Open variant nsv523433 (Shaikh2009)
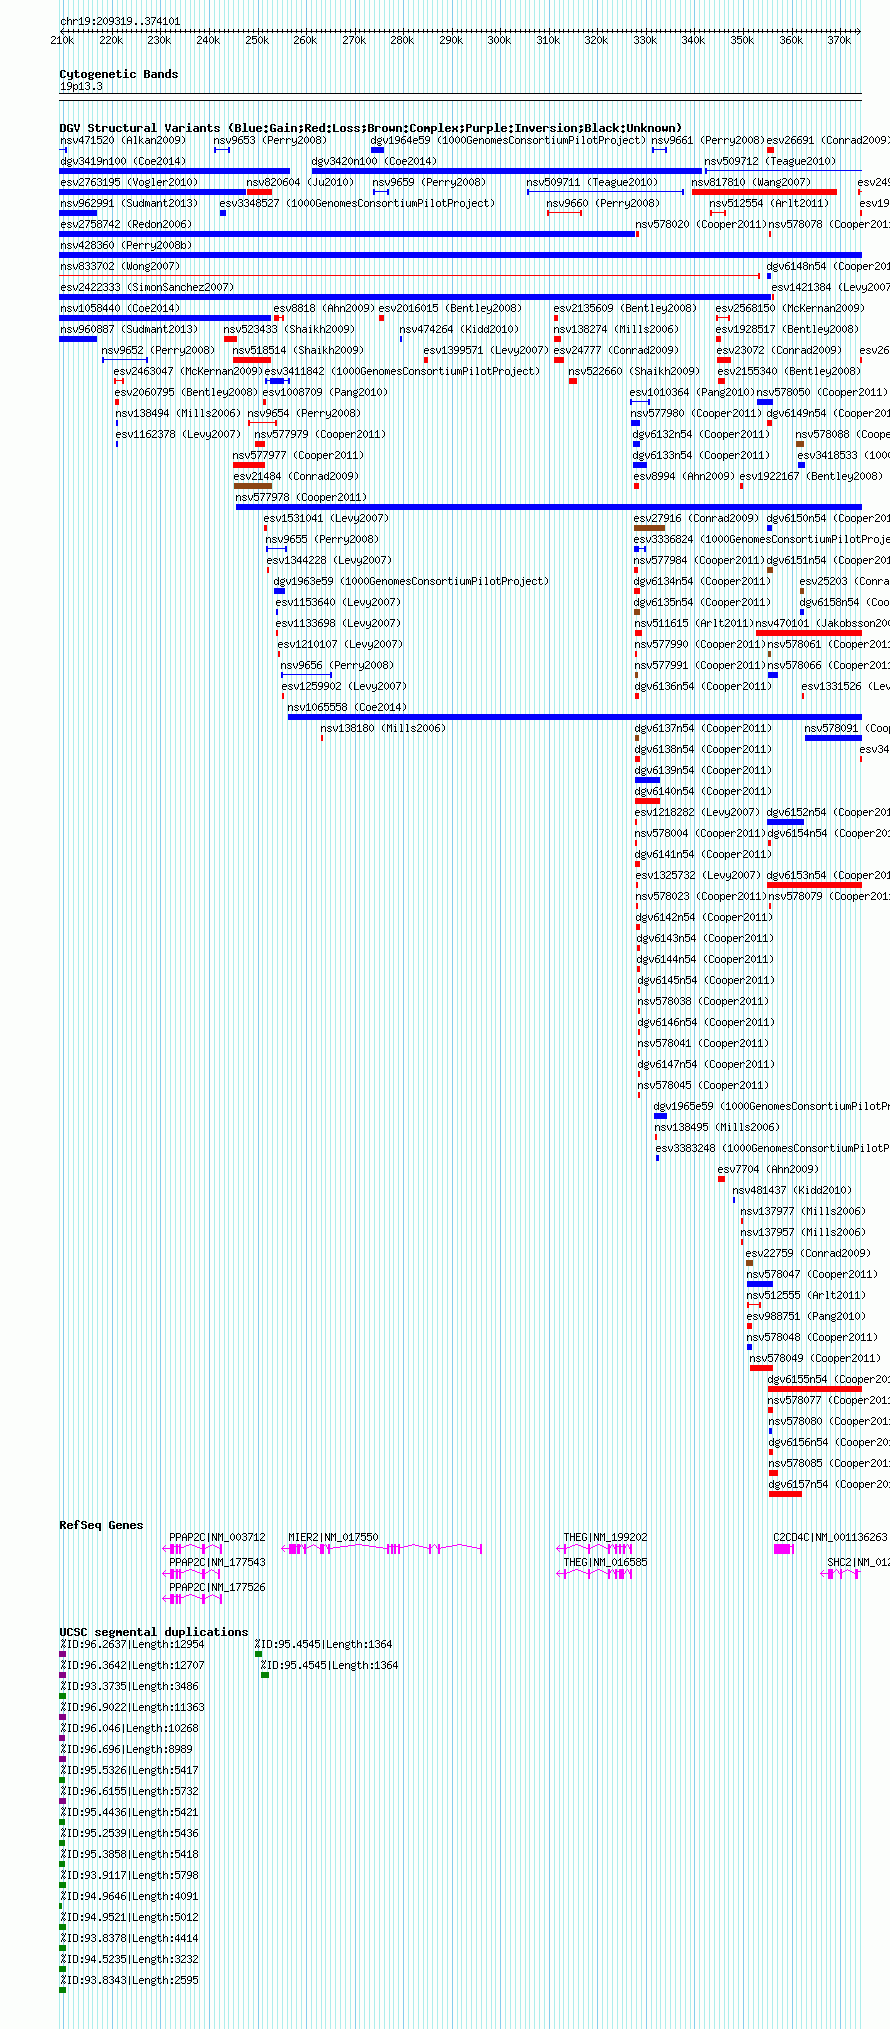The width and height of the screenshot is (890, 2029). pyautogui.click(x=288, y=329)
